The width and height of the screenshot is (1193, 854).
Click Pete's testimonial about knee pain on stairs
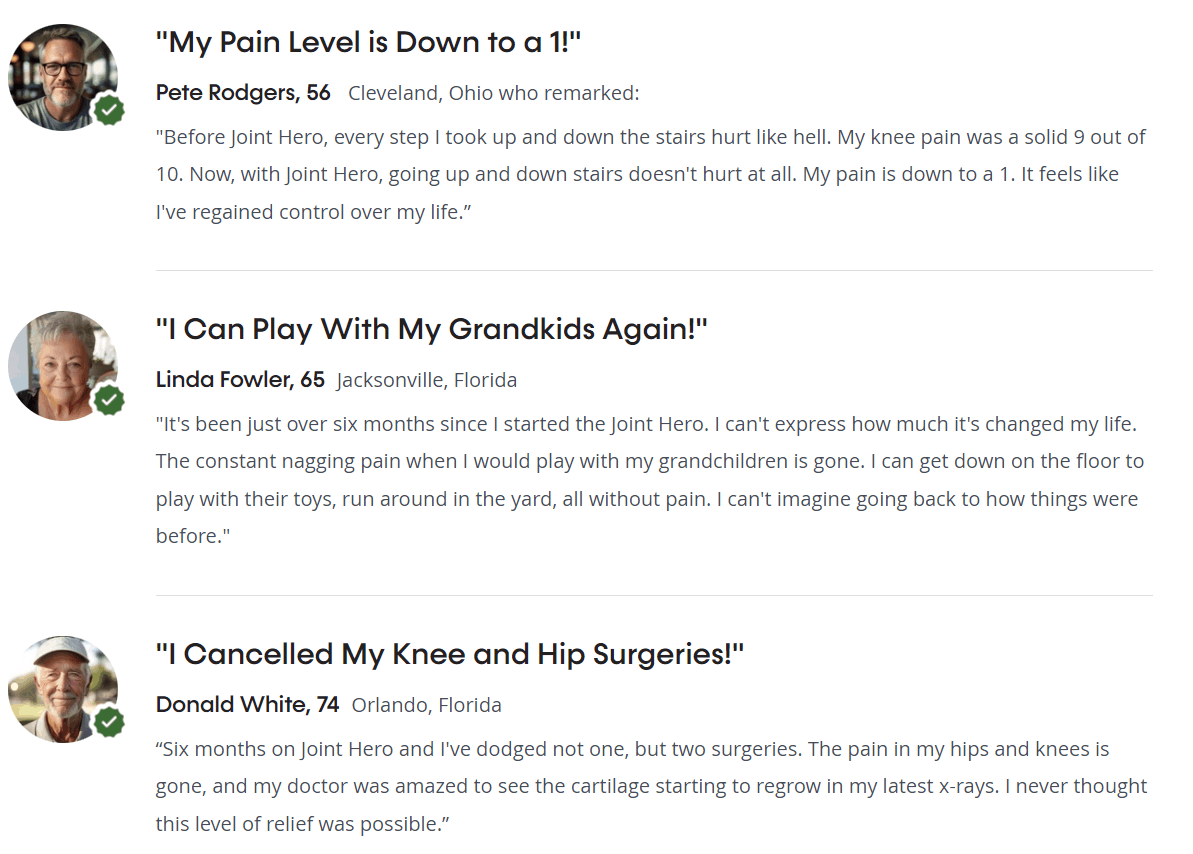click(x=651, y=174)
